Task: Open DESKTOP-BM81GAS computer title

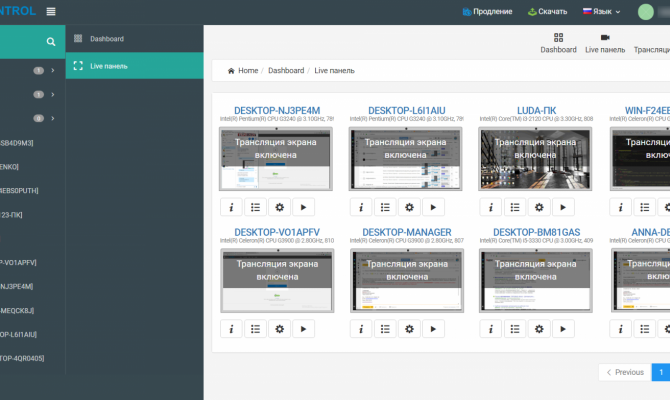Action: tap(536, 232)
